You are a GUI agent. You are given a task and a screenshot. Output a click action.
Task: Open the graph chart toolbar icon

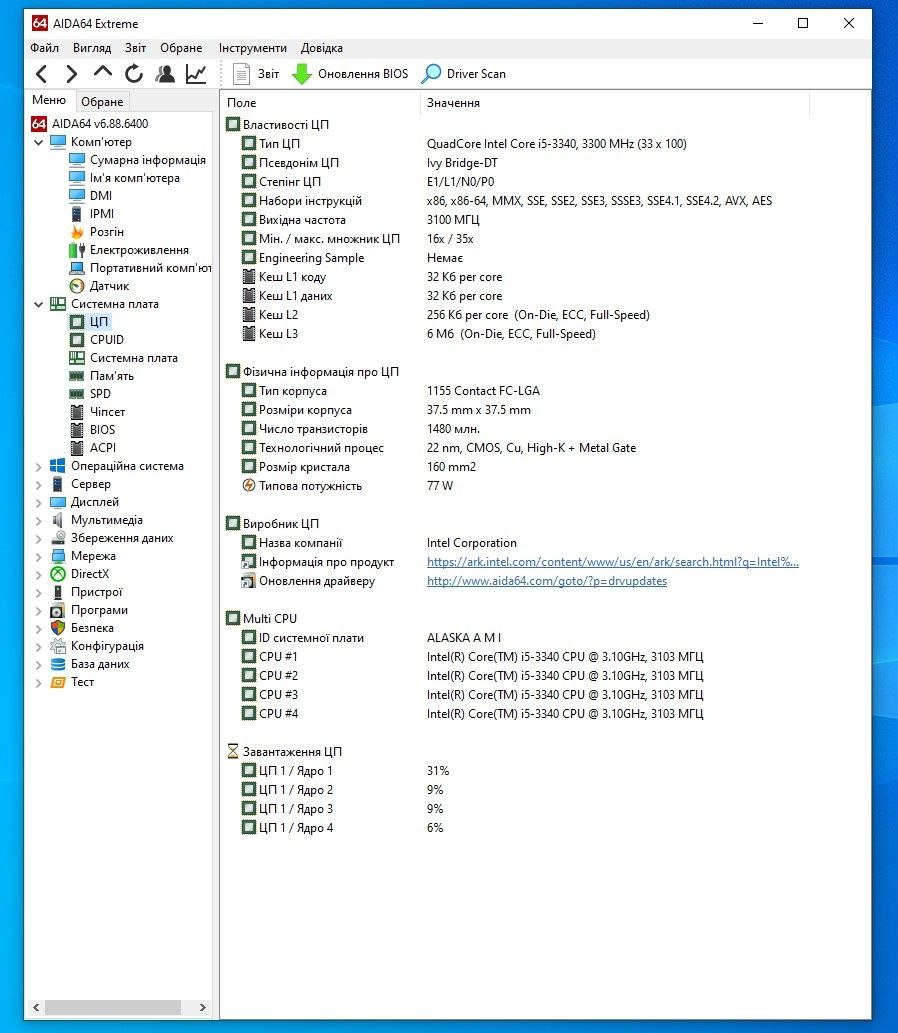[196, 74]
